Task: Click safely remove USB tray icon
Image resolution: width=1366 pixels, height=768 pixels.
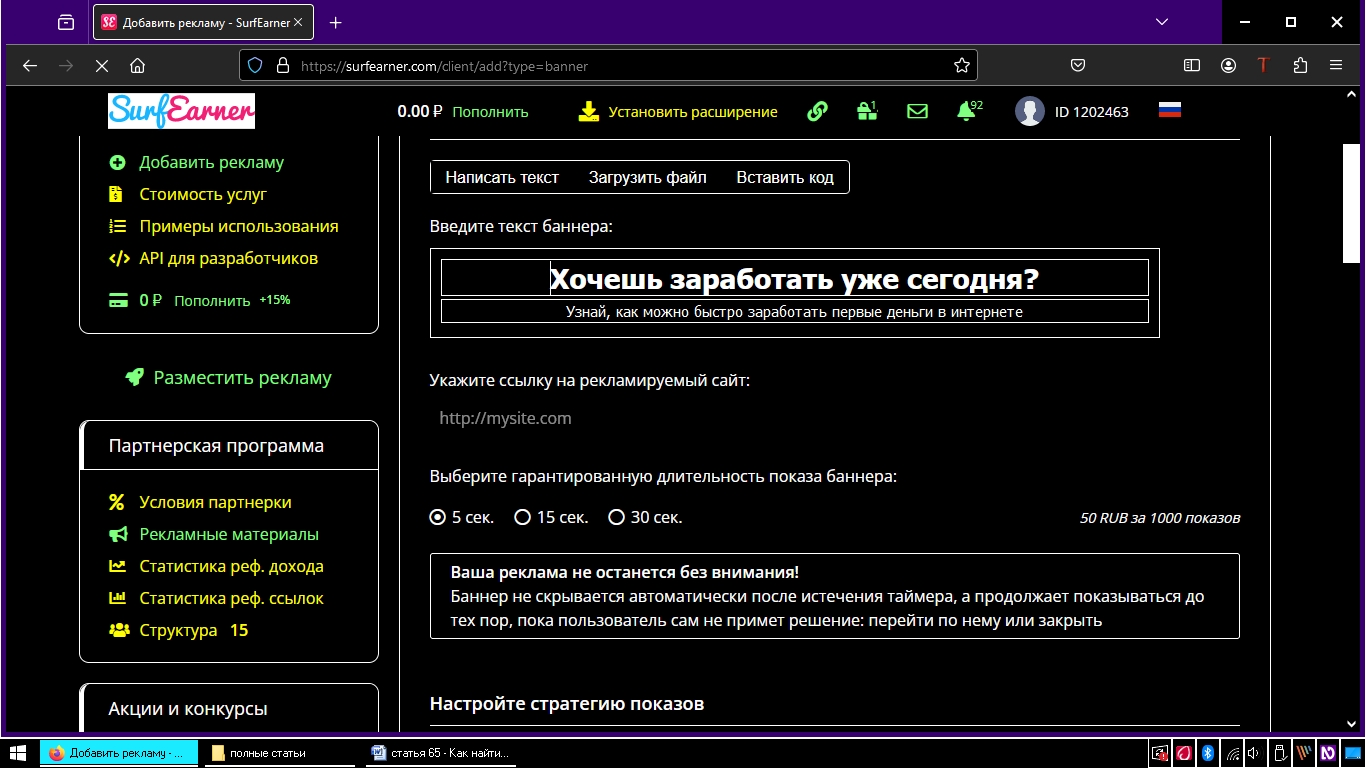Action: click(x=1280, y=753)
